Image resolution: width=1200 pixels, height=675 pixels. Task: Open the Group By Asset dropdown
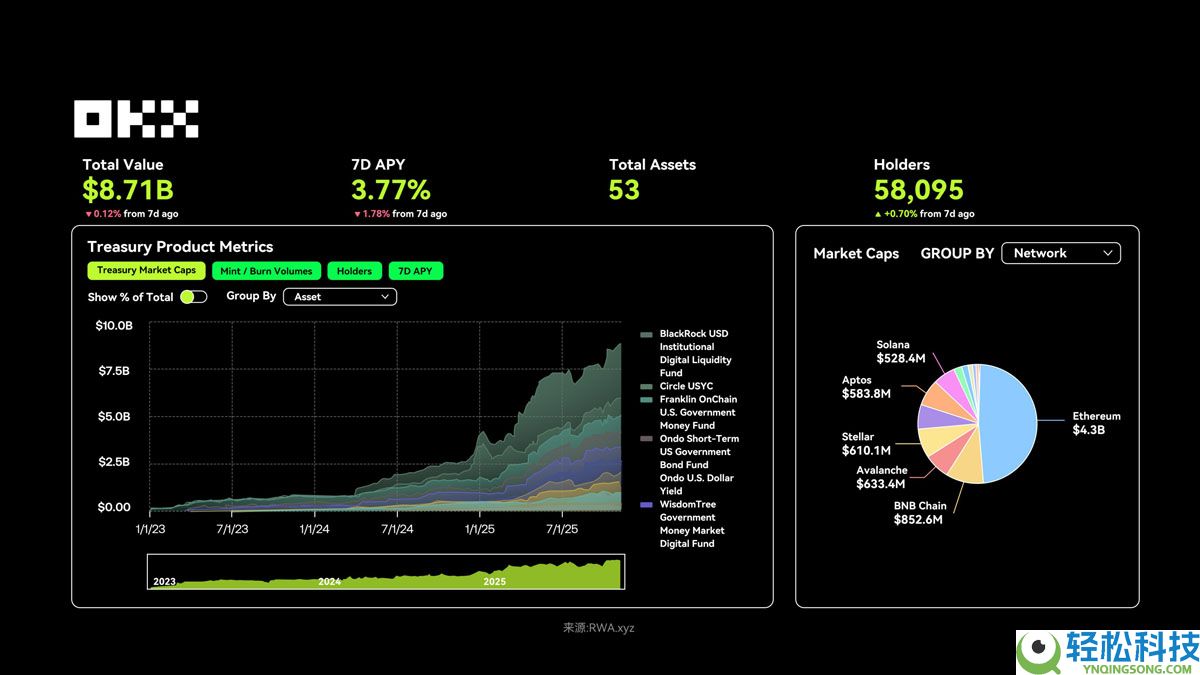(x=340, y=297)
